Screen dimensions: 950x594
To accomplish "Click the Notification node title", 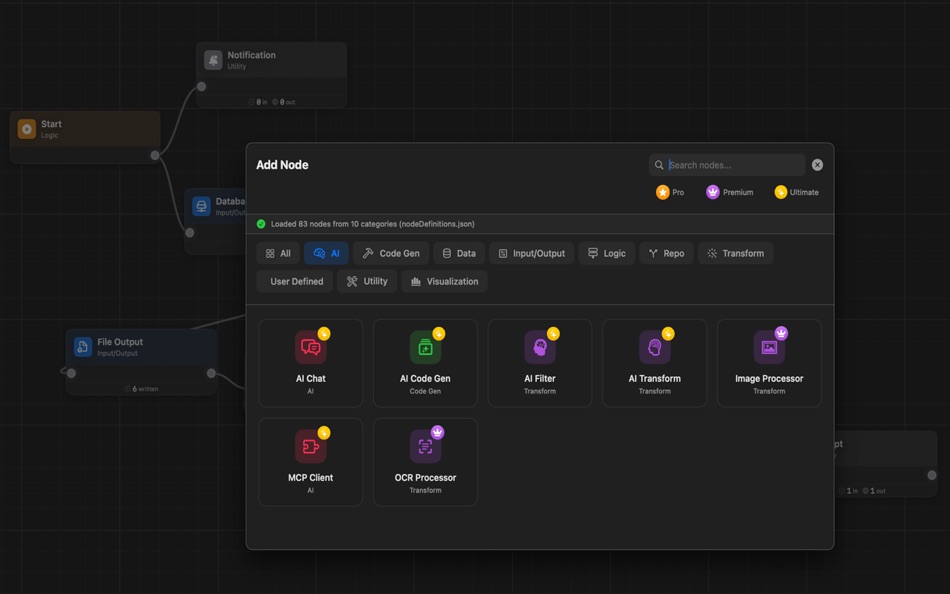I will pyautogui.click(x=251, y=55).
